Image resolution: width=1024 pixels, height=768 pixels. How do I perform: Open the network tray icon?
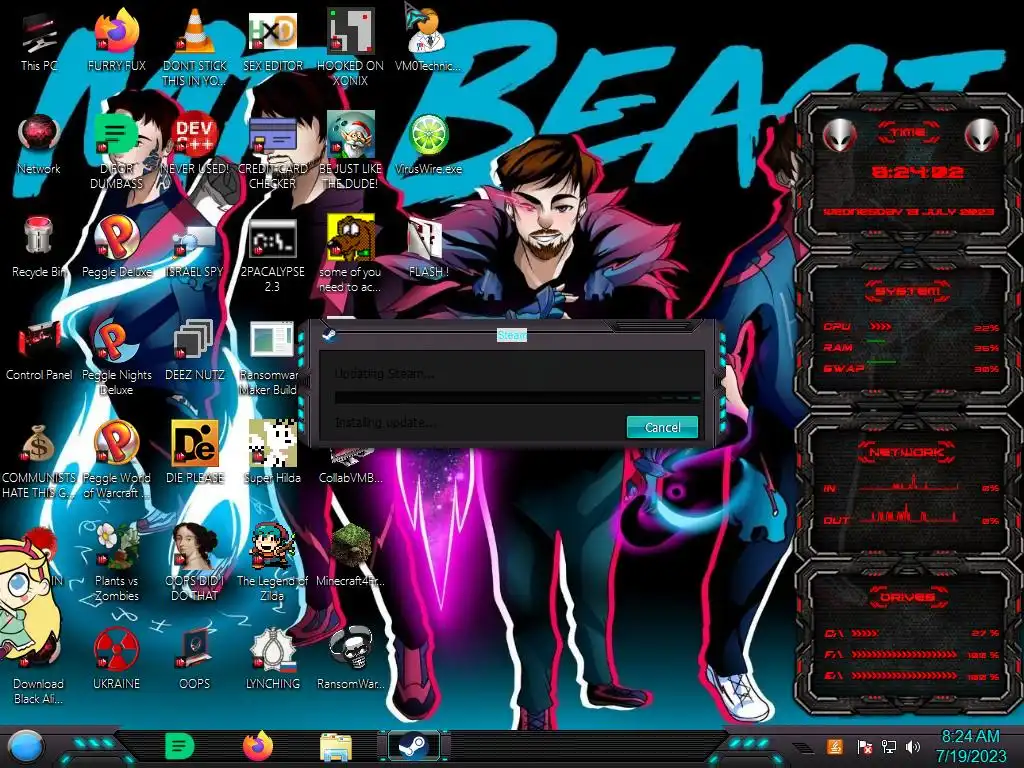pos(888,746)
